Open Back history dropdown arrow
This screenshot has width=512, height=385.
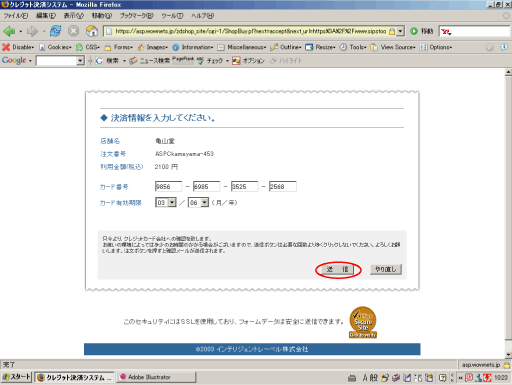click(21, 32)
